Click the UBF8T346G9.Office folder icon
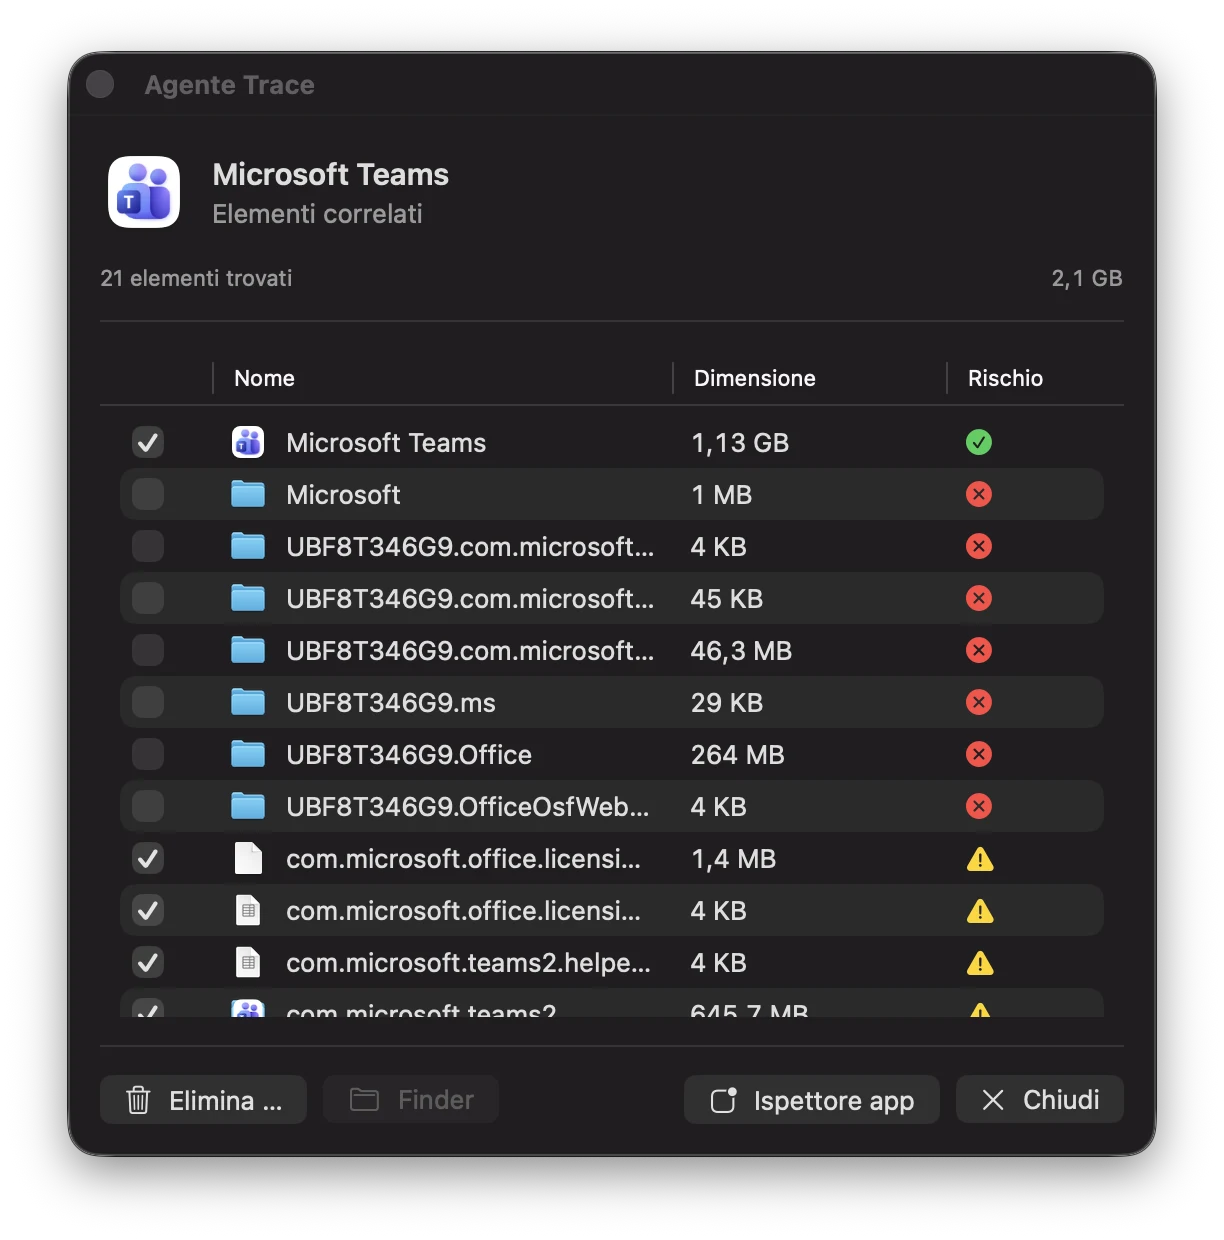 248,754
